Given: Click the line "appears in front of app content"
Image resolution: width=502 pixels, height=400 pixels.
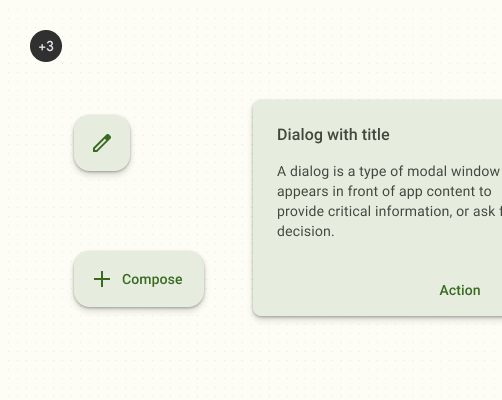Looking at the screenshot, I should pyautogui.click(x=384, y=191).
